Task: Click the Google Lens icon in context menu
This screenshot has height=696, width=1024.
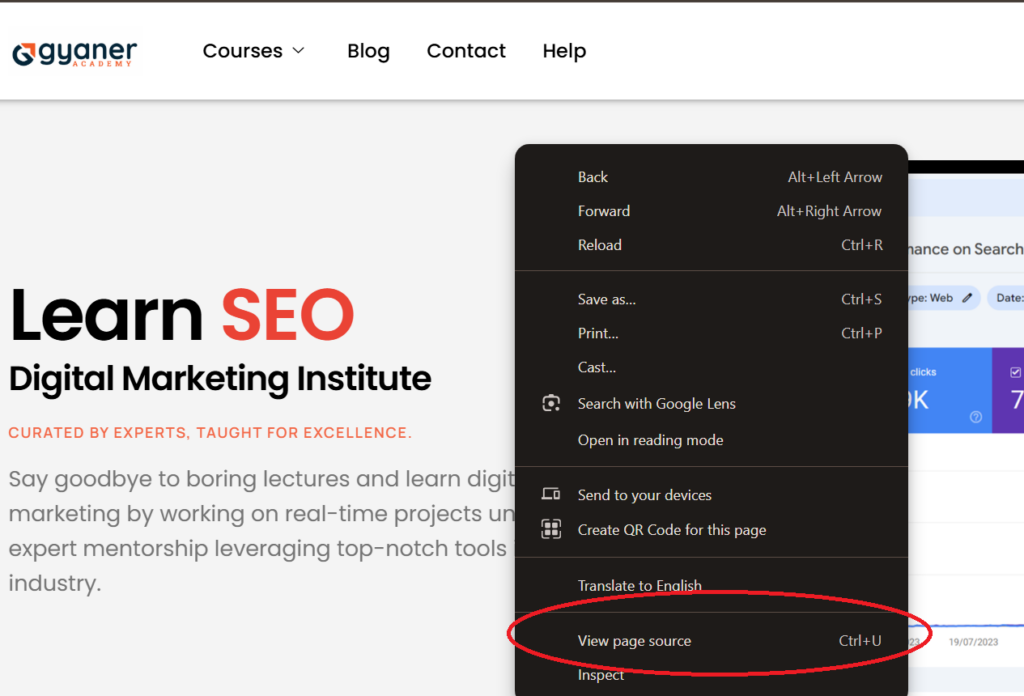Action: pos(551,404)
